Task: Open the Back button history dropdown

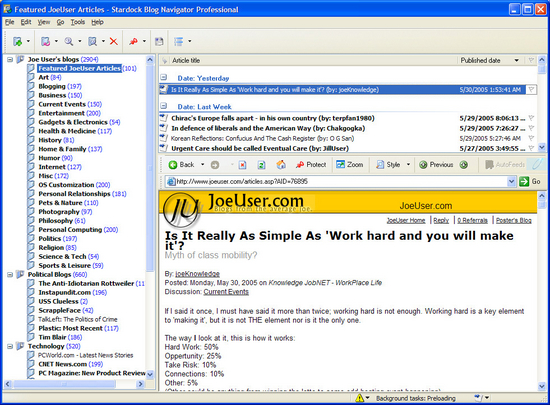Action: [202, 164]
